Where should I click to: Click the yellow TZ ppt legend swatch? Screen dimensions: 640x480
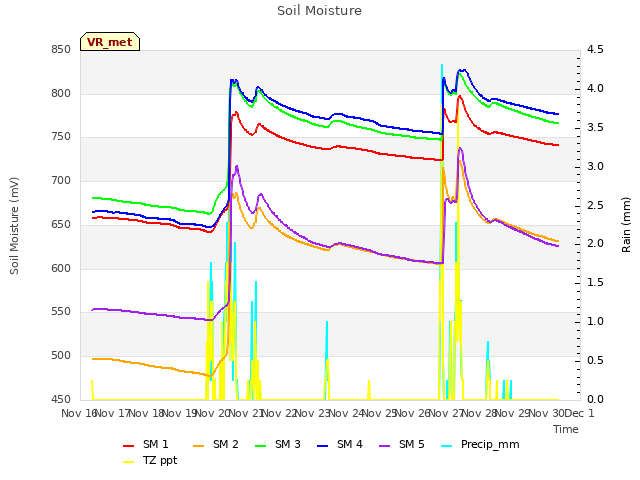[x=129, y=462]
